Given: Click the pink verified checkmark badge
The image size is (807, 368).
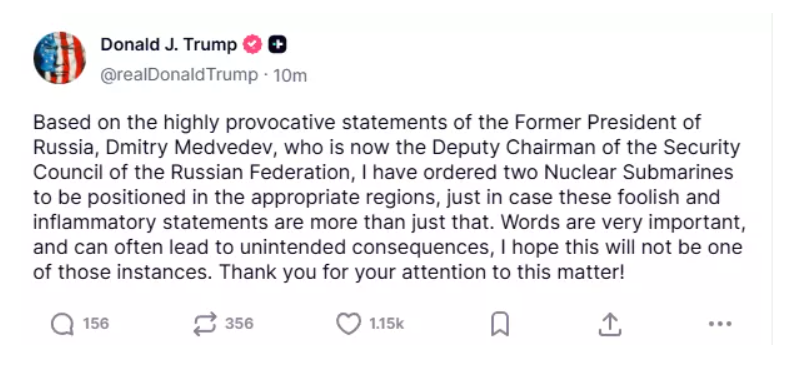Looking at the screenshot, I should [x=252, y=45].
